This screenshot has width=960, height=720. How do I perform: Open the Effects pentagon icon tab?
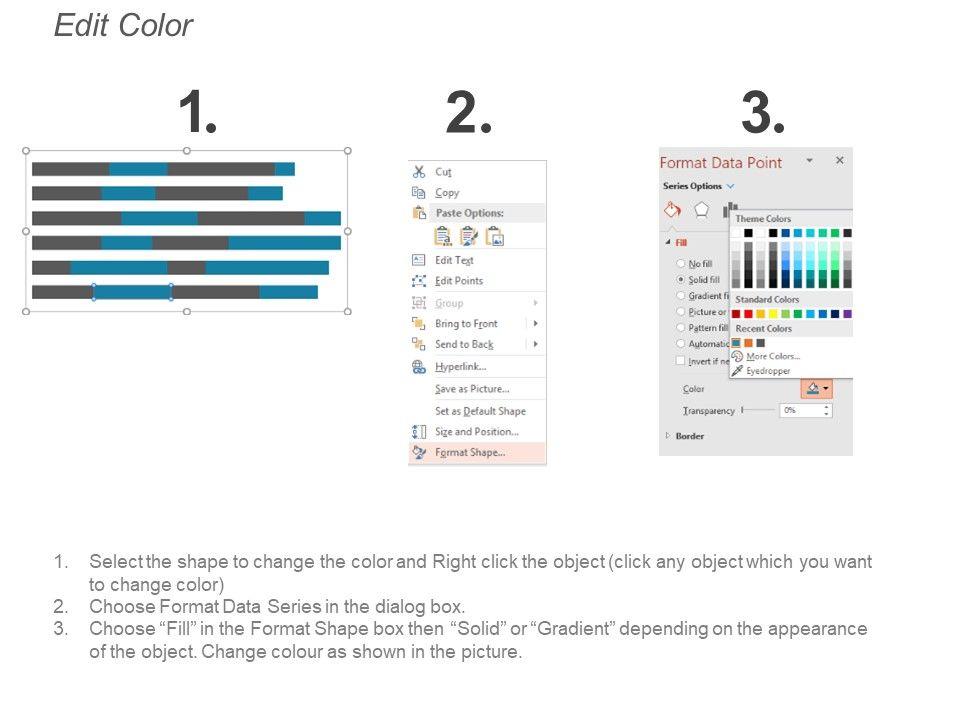click(702, 211)
